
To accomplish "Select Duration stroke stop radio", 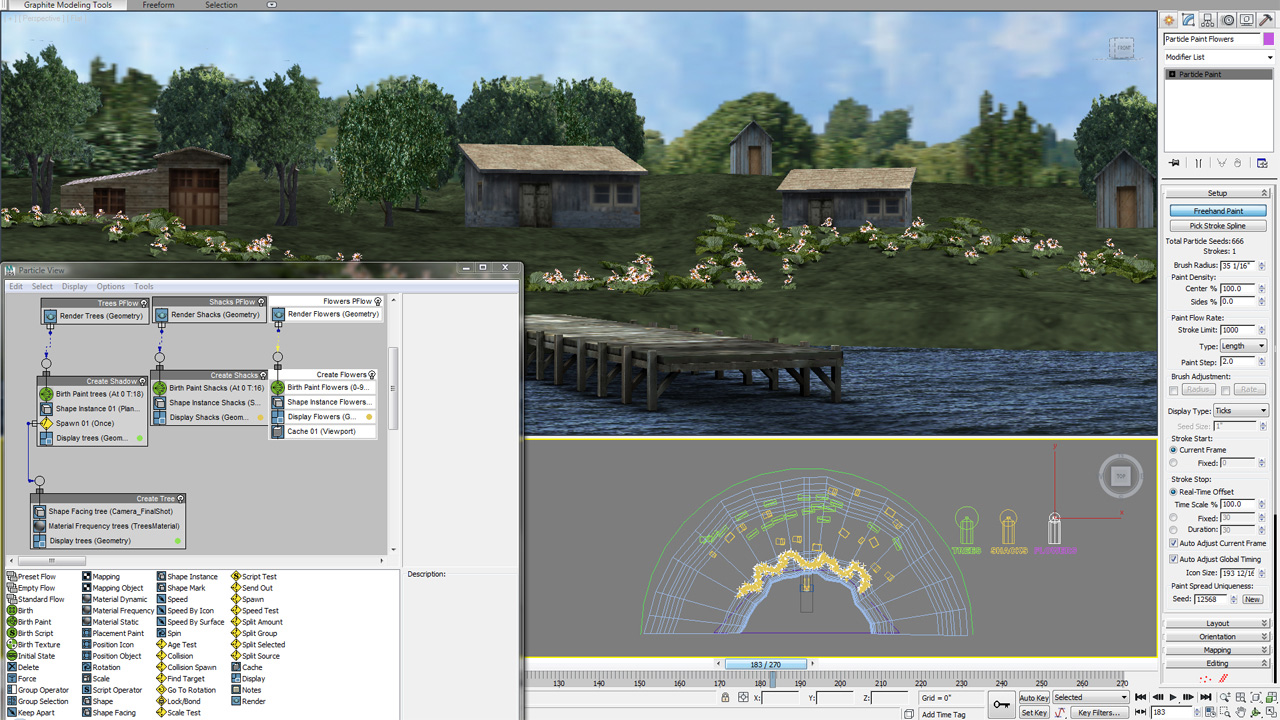I will click(1173, 529).
